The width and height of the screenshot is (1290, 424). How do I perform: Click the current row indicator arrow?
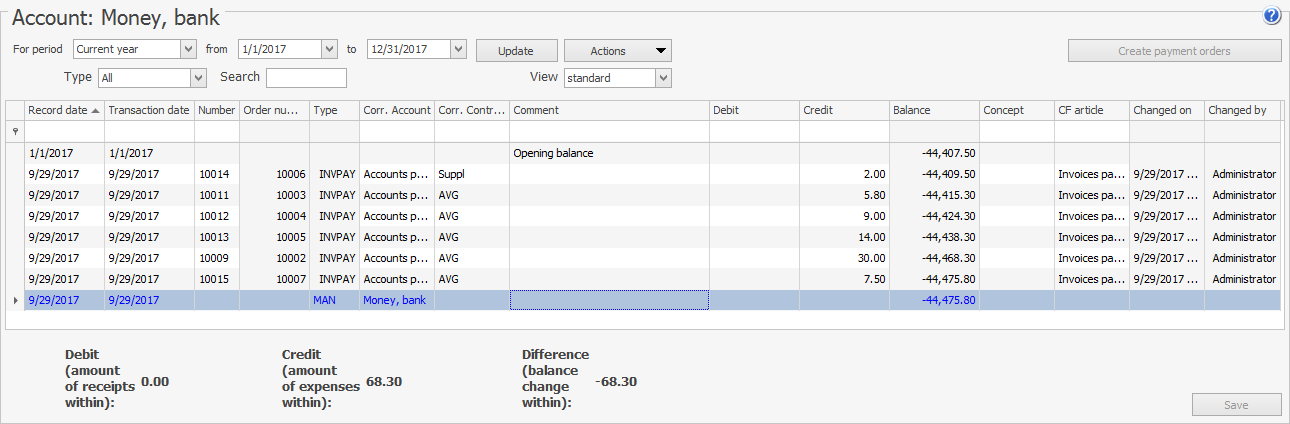(x=14, y=300)
